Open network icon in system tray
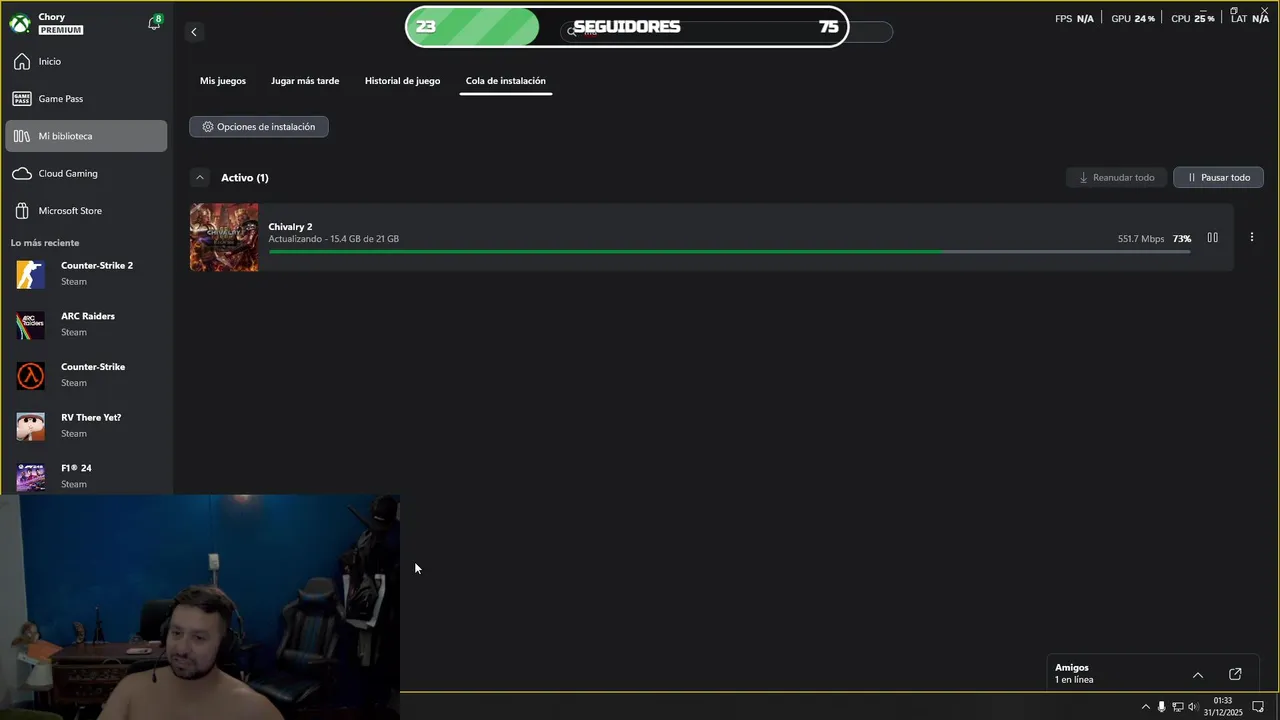This screenshot has height=720, width=1280. [1178, 707]
